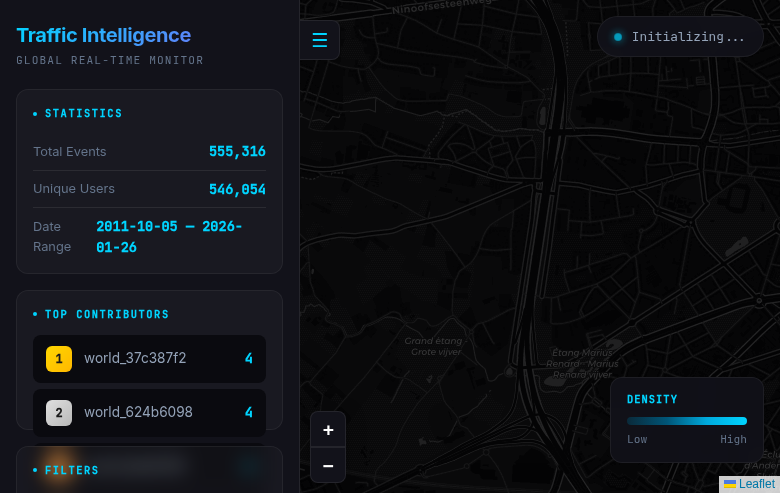
Task: Click the Étang Marius Renard map label
Action: click(582, 364)
